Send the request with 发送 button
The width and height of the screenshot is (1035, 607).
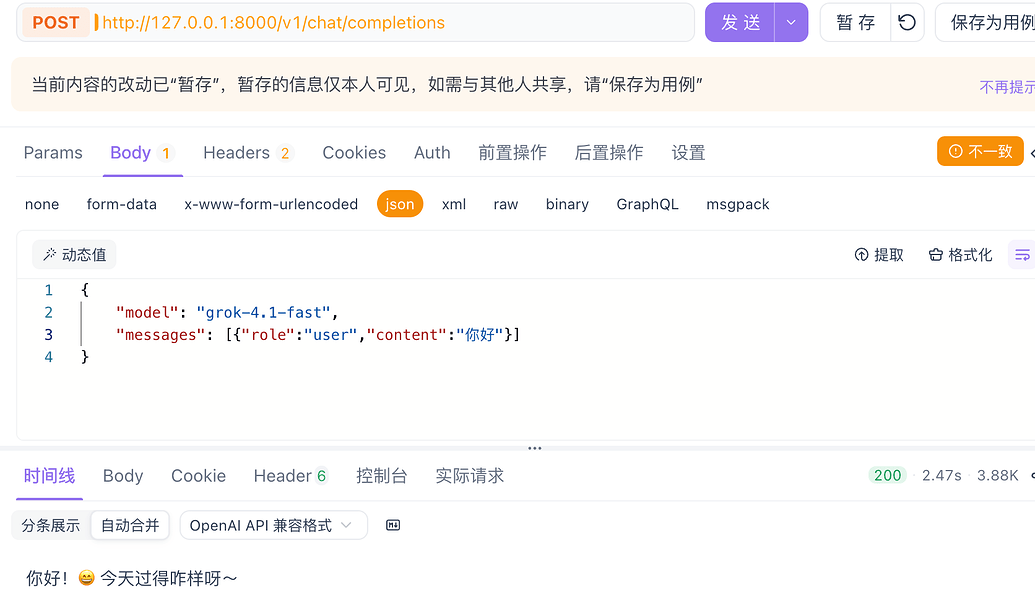[x=740, y=22]
